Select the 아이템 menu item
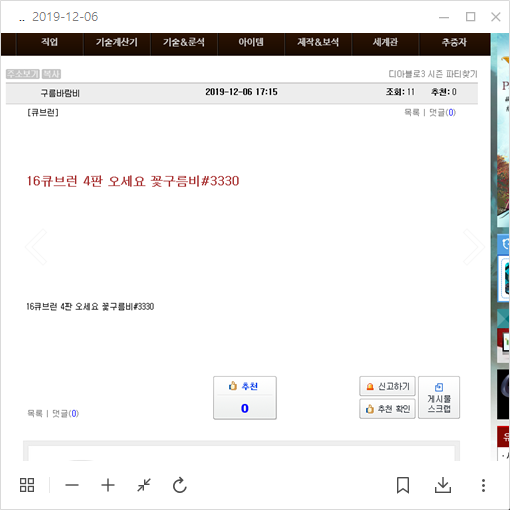 [x=251, y=42]
